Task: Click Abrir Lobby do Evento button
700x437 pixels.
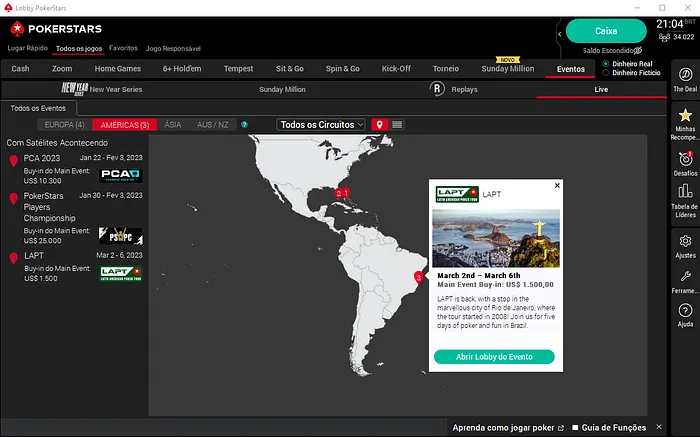Action: pos(494,357)
